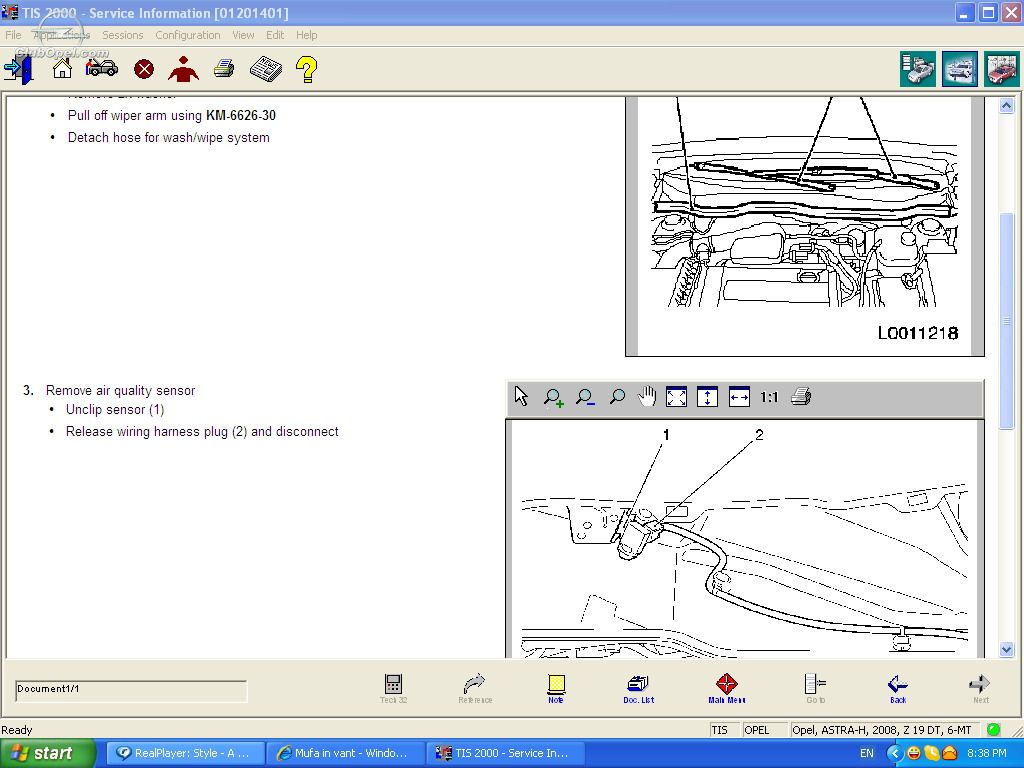1024x768 pixels.
Task: Click the Go to button
Action: pos(815,688)
